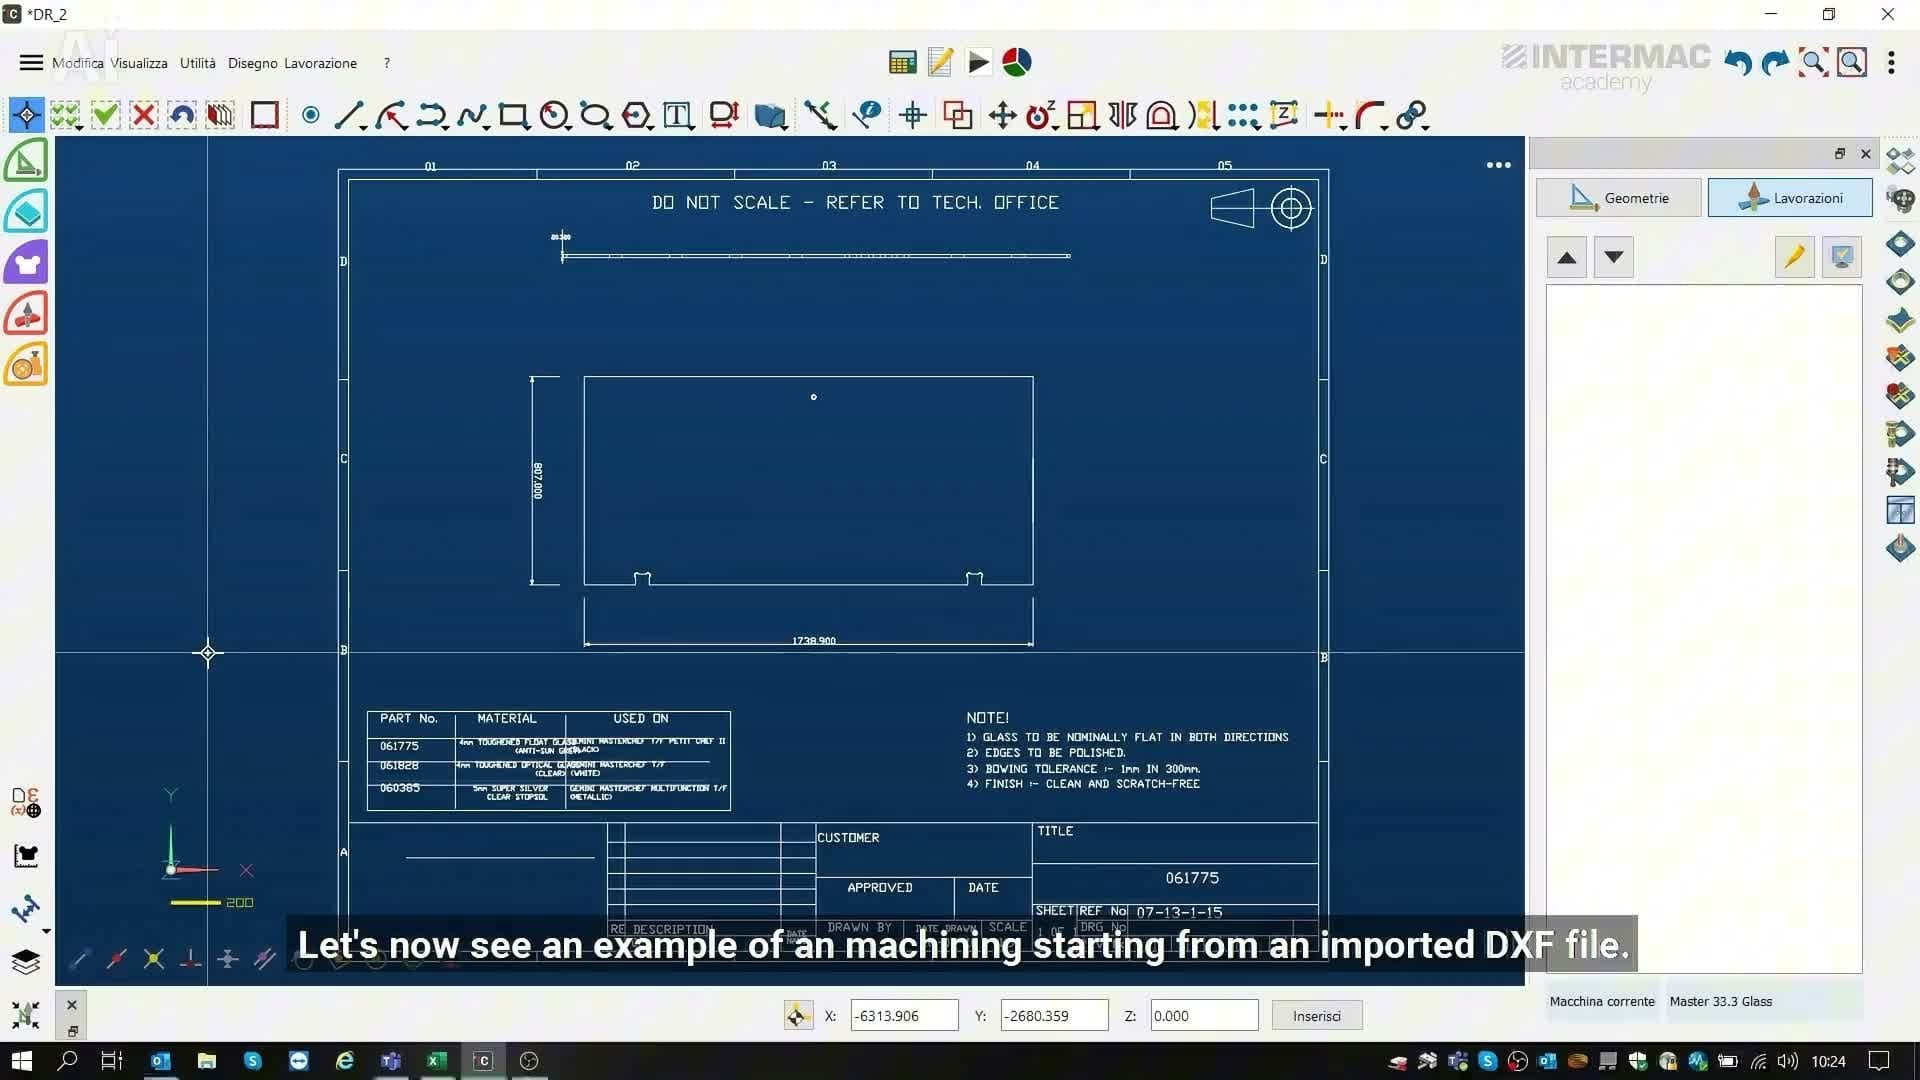The image size is (1920, 1080).
Task: Select the text drawing tool
Action: tap(678, 115)
